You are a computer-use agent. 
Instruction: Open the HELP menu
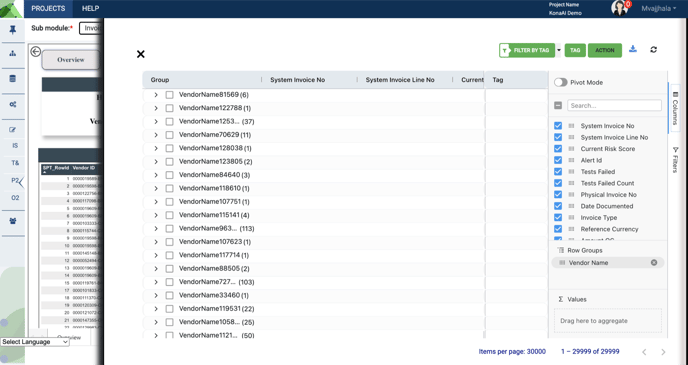coord(90,8)
